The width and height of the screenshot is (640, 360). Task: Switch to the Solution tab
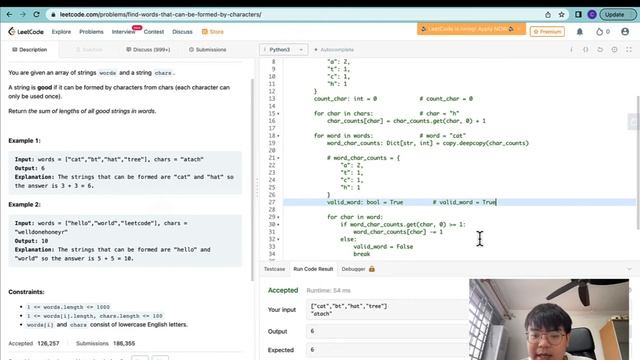[x=89, y=49]
